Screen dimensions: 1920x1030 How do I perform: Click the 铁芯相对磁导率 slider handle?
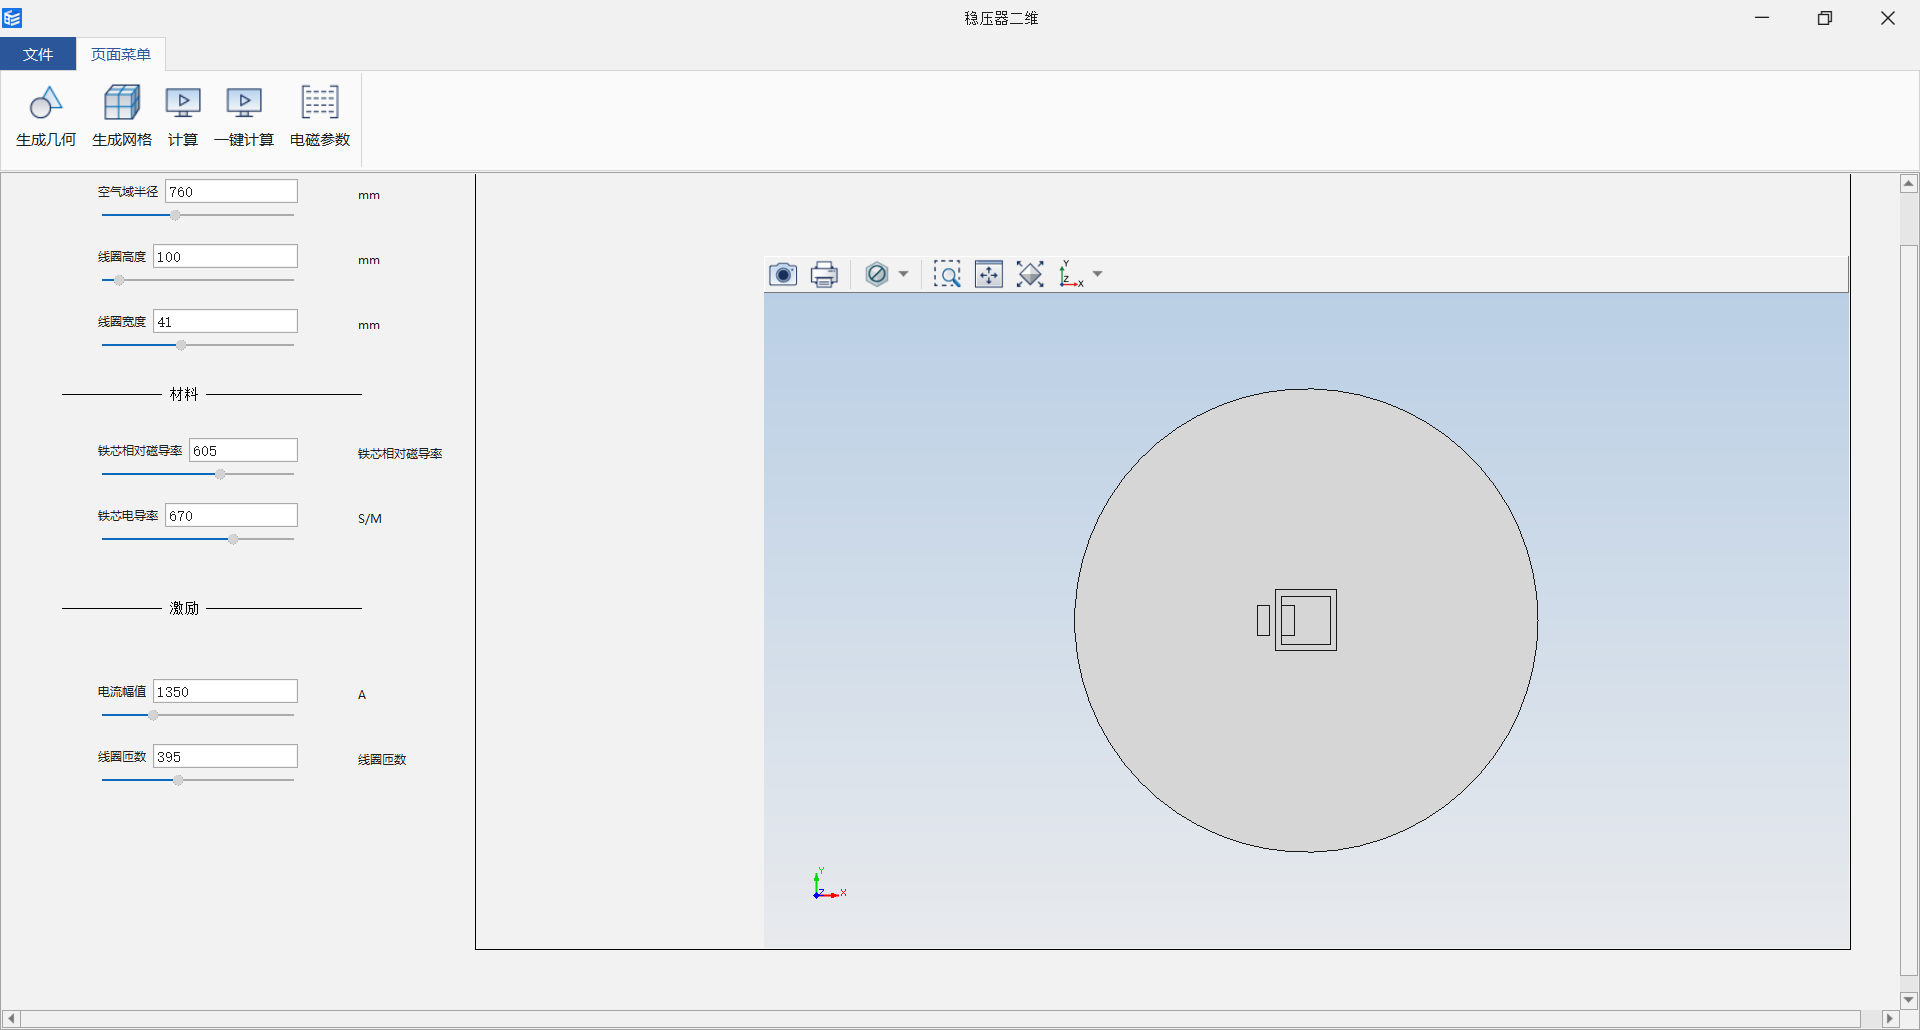[x=220, y=474]
